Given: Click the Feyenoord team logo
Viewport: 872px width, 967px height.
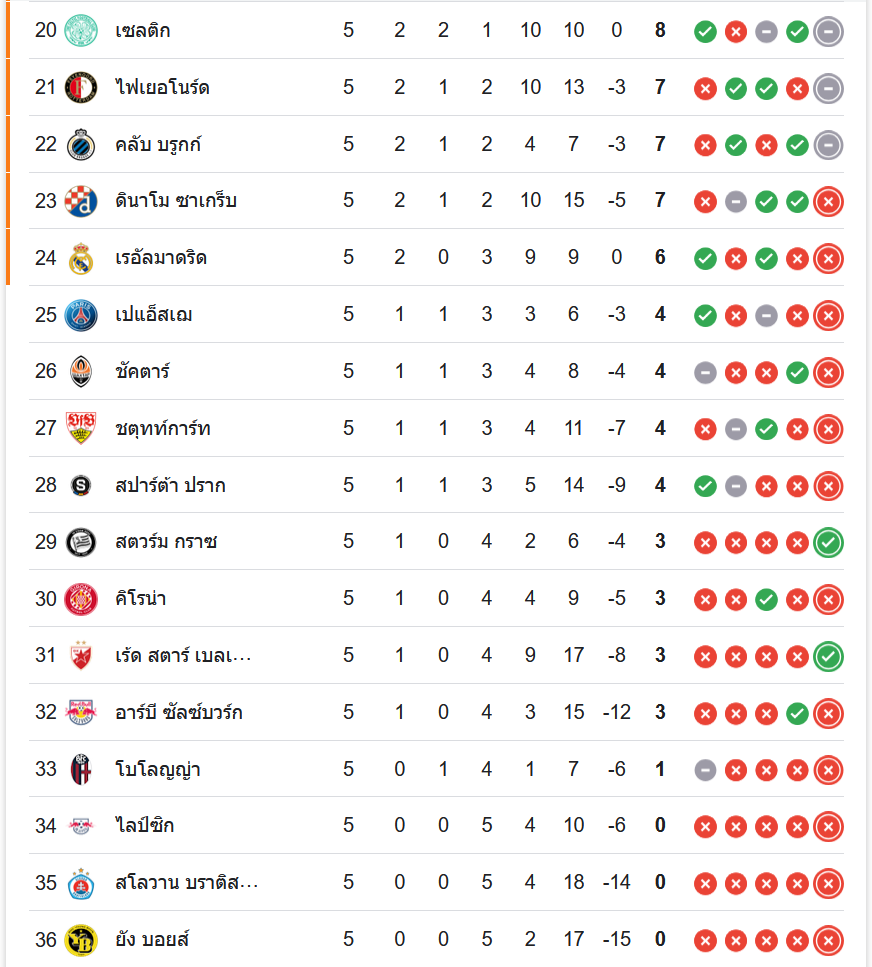Looking at the screenshot, I should pos(80,87).
